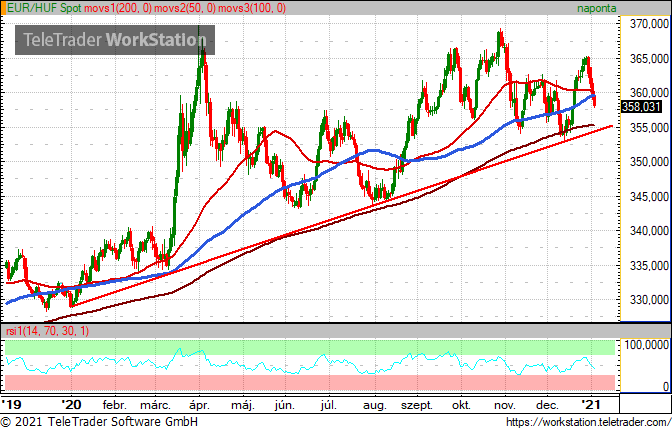Click the ápr. date axis label
Image resolution: width=672 pixels, height=431 pixels.
pyautogui.click(x=199, y=405)
